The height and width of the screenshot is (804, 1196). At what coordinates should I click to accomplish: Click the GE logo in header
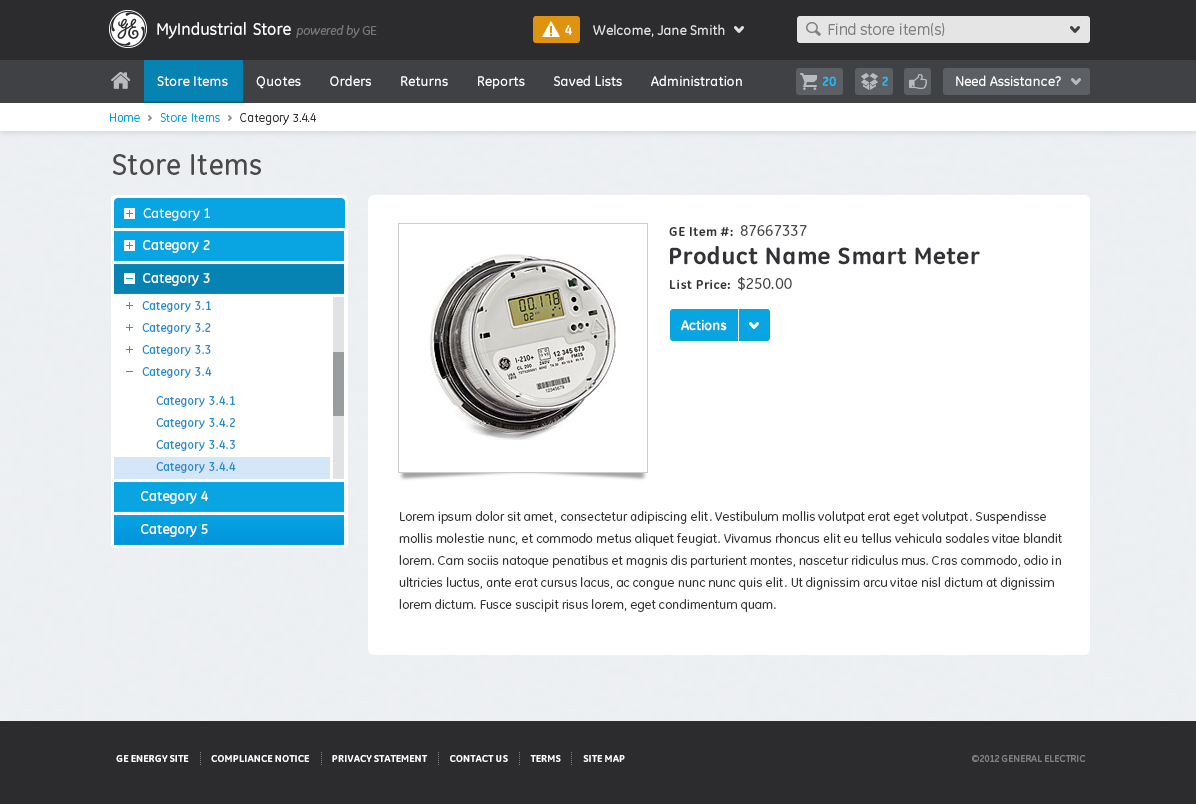click(128, 29)
